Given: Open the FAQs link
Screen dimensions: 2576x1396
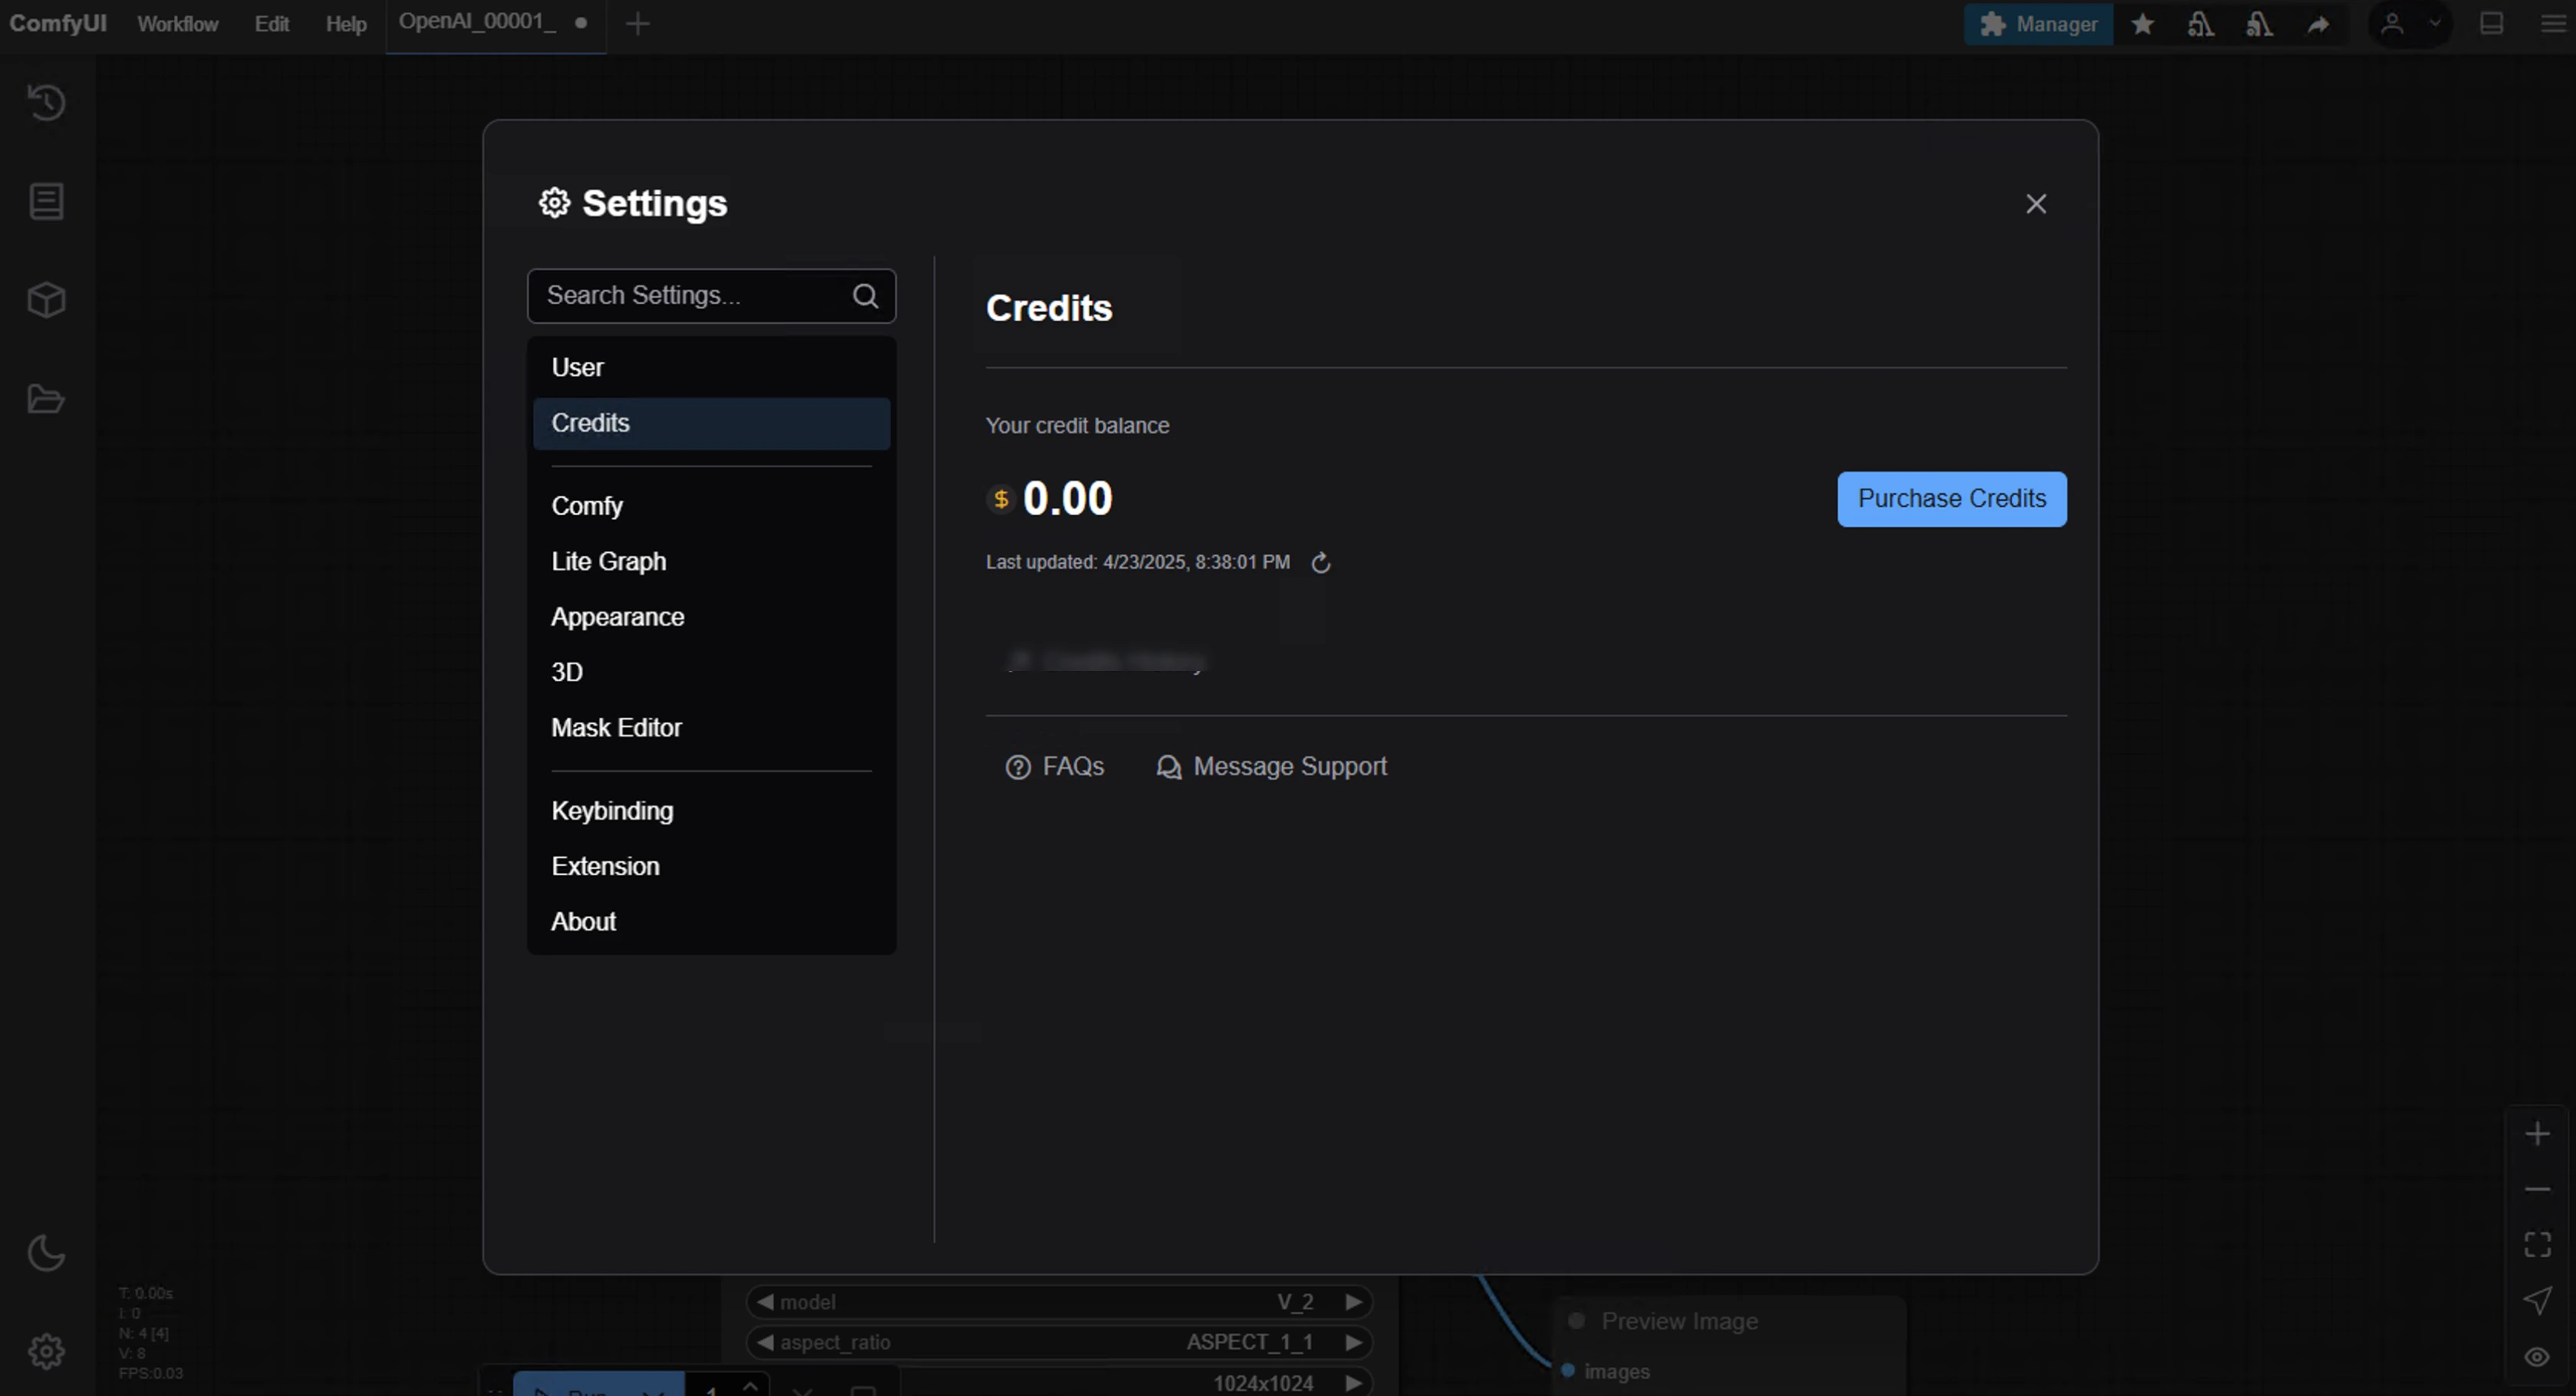Looking at the screenshot, I should pyautogui.click(x=1055, y=766).
